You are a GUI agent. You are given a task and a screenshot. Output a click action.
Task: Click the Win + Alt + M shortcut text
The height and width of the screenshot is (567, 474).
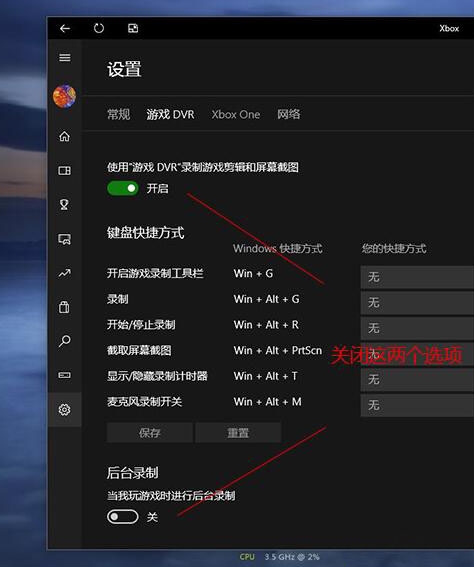268,402
